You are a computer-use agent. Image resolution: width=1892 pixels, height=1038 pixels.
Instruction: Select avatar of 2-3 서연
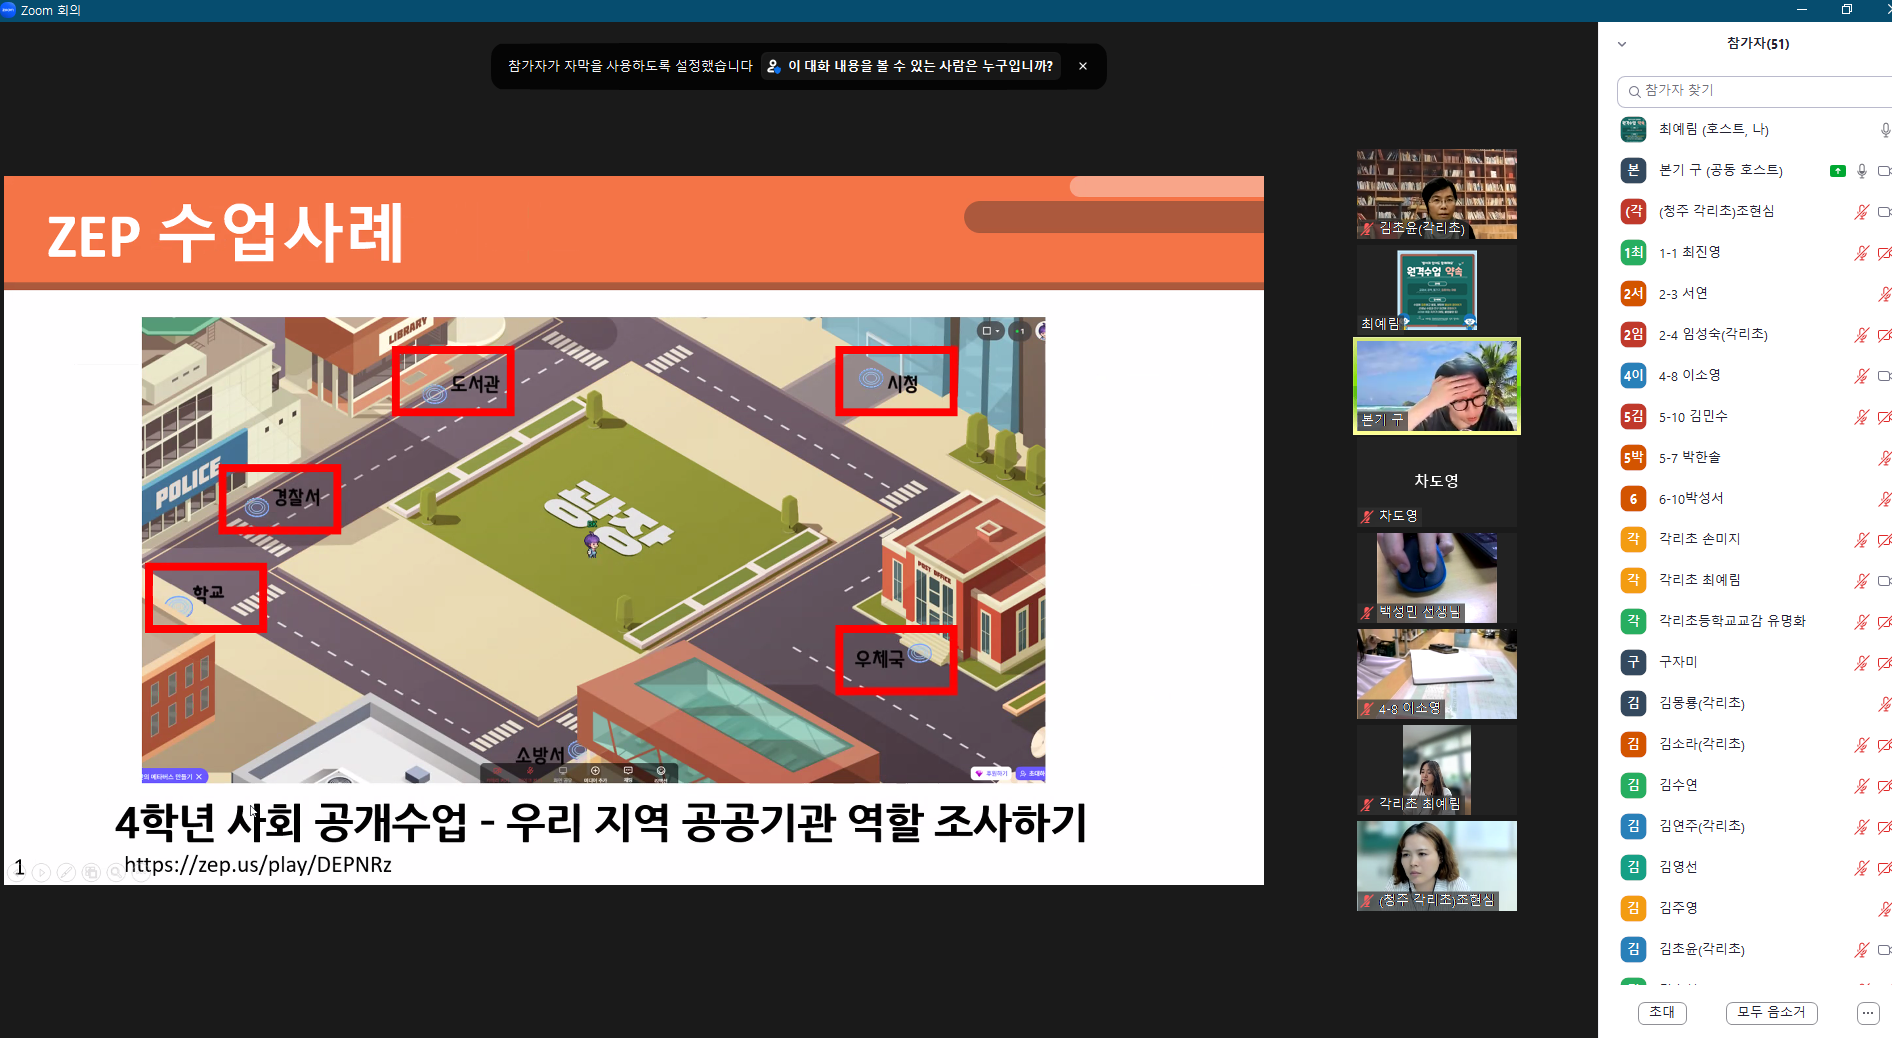(1633, 293)
